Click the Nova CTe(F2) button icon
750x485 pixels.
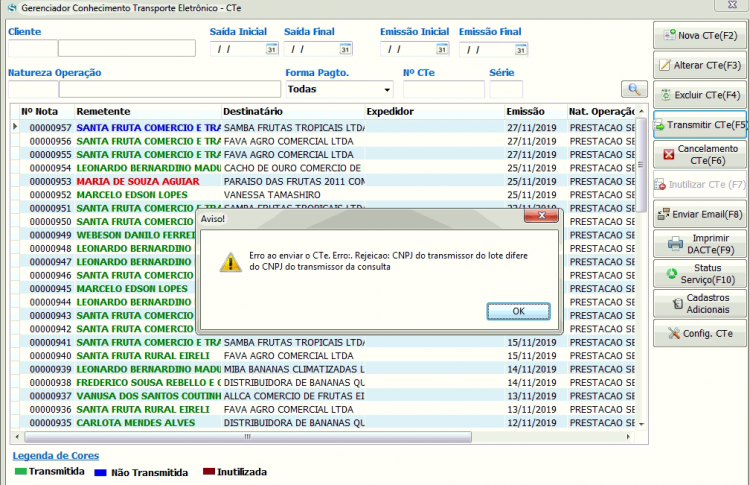tap(669, 35)
